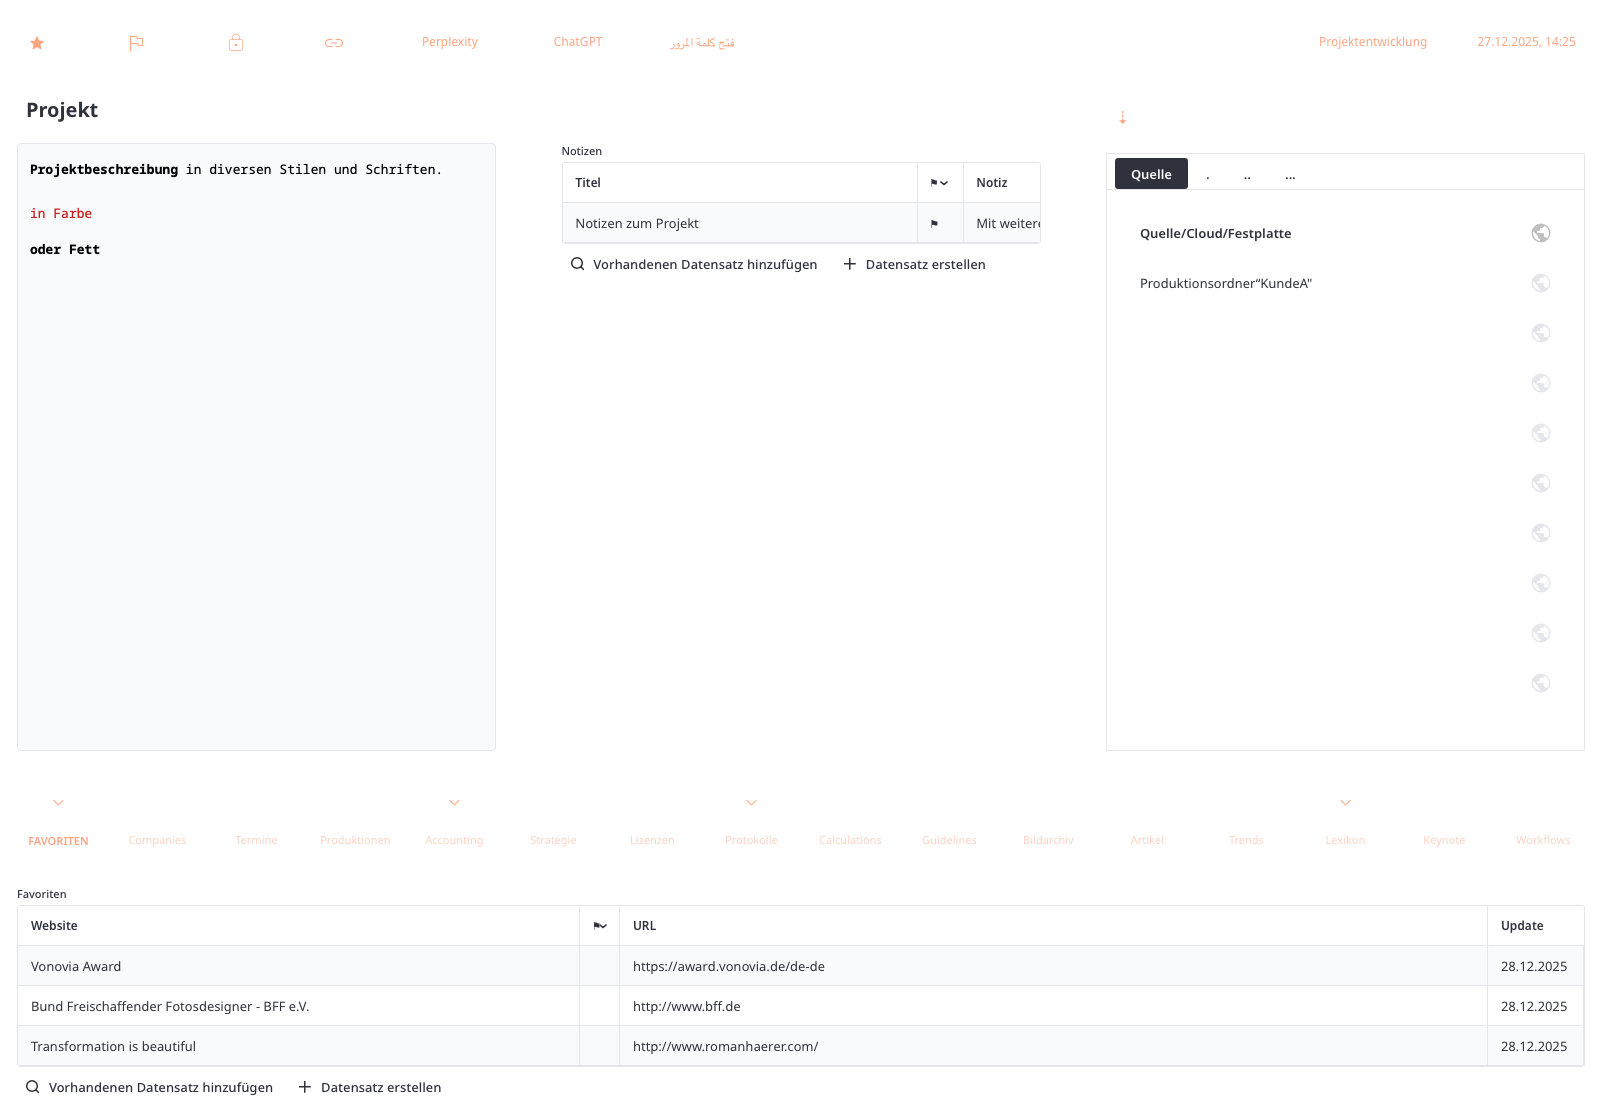Click the star favorite icon
This screenshot has height=1115, width=1602.
pyautogui.click(x=37, y=43)
